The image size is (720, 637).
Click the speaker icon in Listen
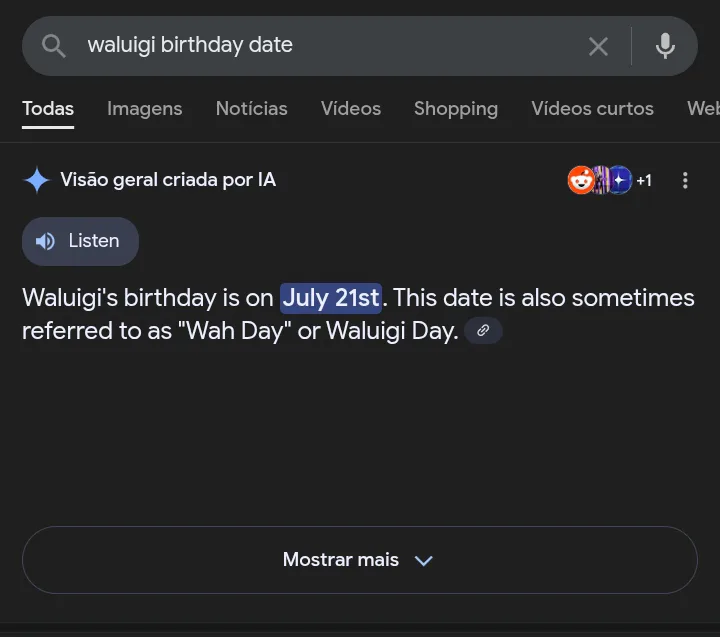click(x=45, y=241)
